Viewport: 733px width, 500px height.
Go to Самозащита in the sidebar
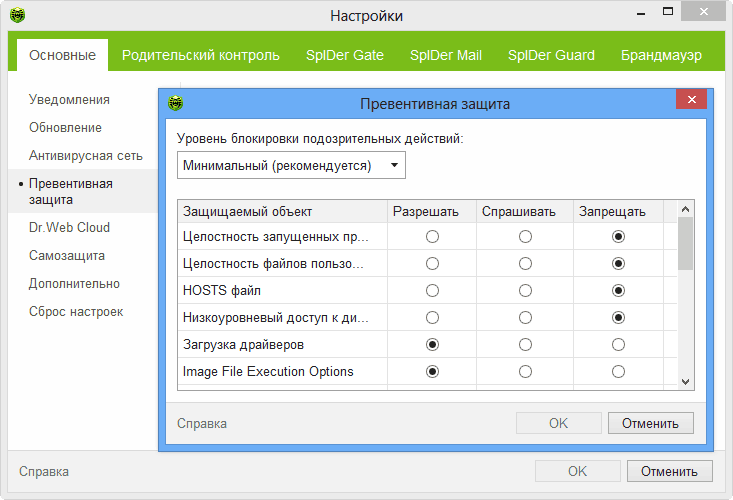tap(67, 255)
